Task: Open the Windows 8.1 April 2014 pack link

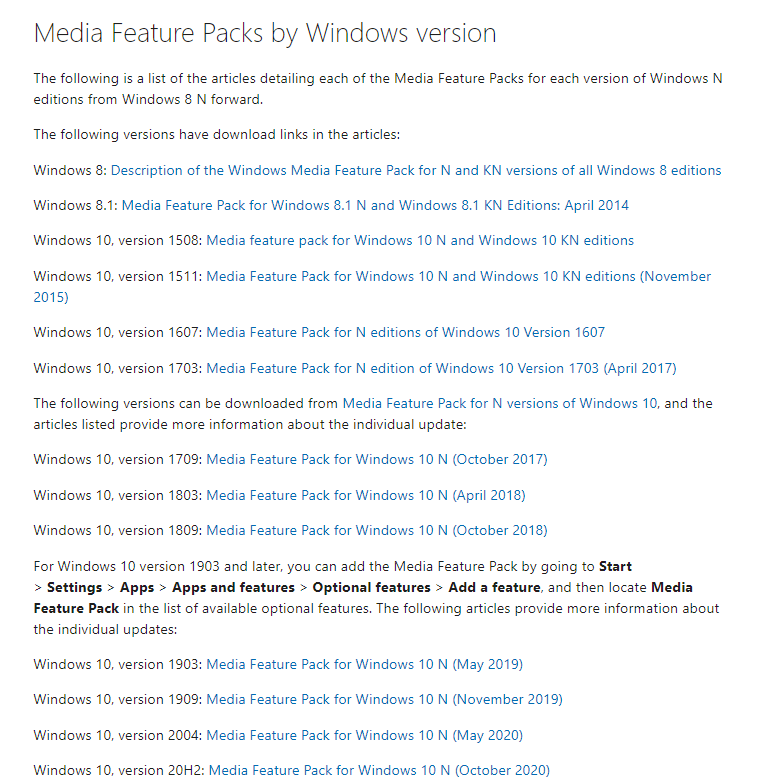Action: 375,205
